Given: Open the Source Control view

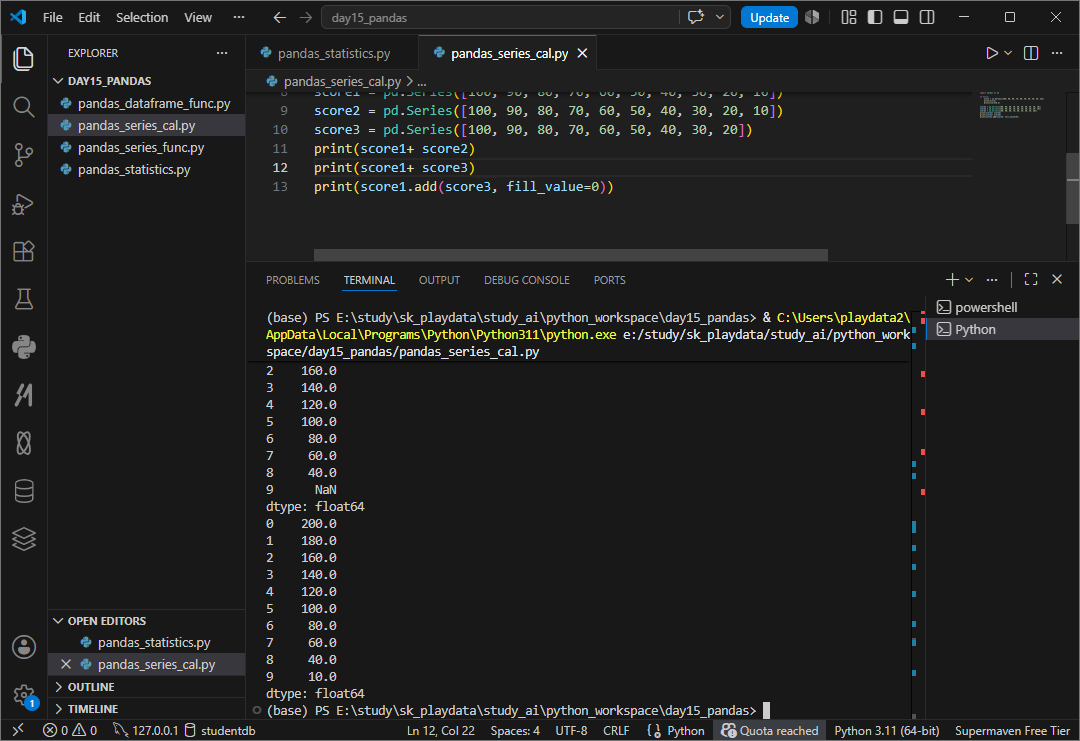Looking at the screenshot, I should pyautogui.click(x=23, y=155).
